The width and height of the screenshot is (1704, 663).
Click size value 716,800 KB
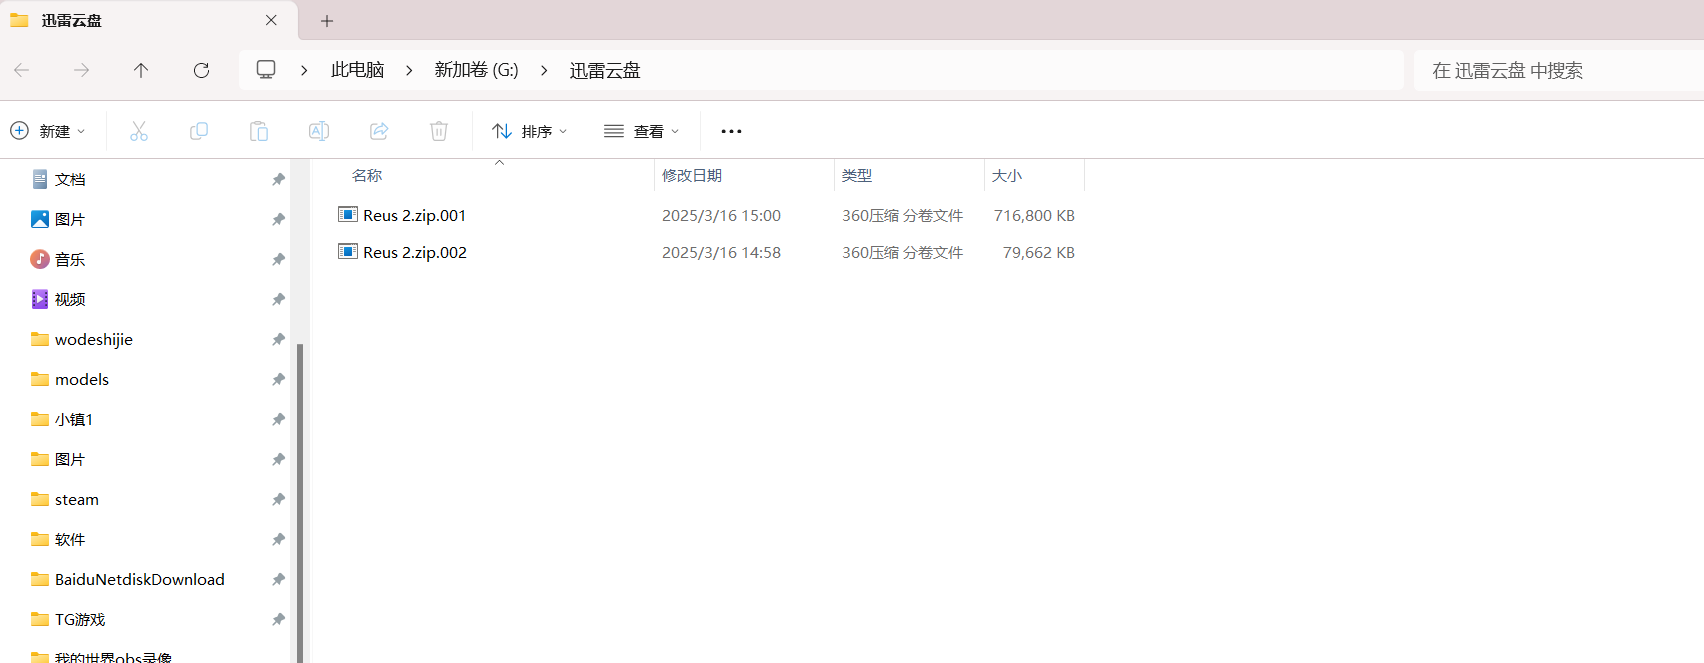[x=1034, y=215]
